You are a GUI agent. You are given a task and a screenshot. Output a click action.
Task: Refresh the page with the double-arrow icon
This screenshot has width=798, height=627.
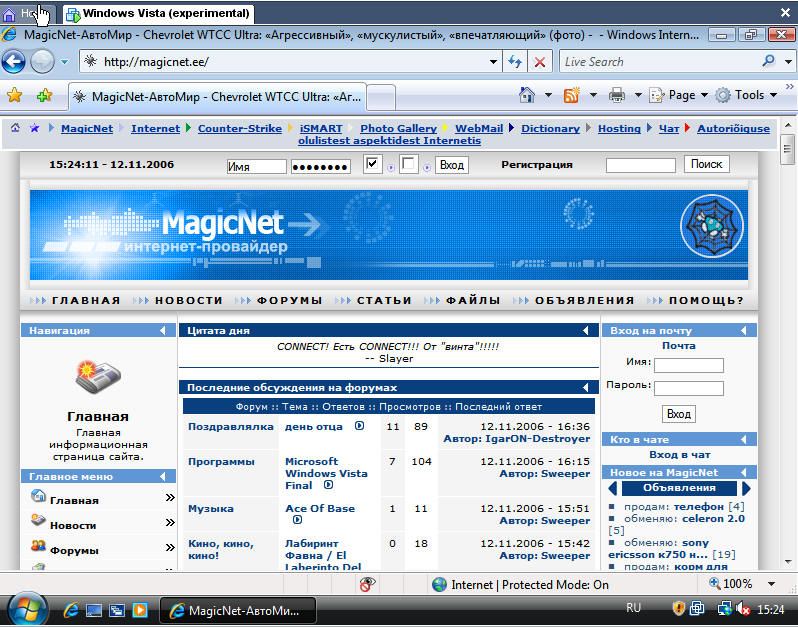pos(515,62)
